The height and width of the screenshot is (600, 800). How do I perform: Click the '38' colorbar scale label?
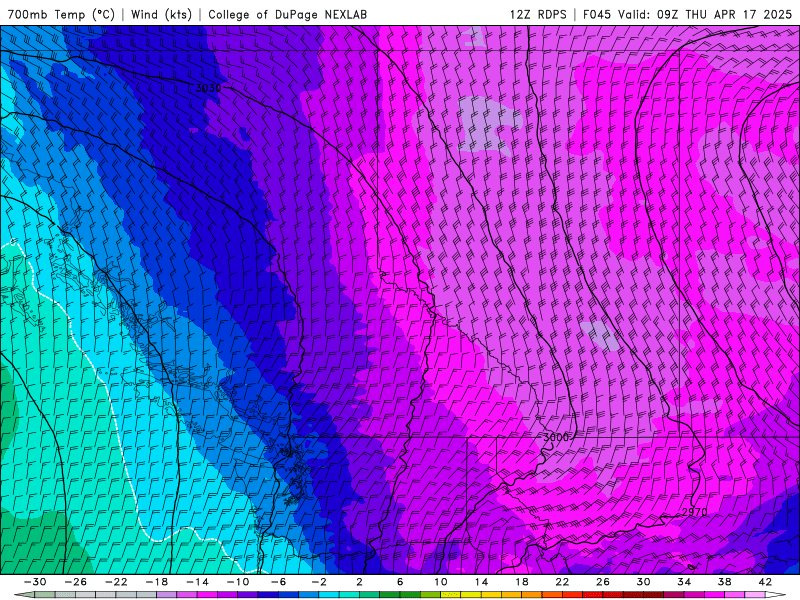(x=724, y=582)
